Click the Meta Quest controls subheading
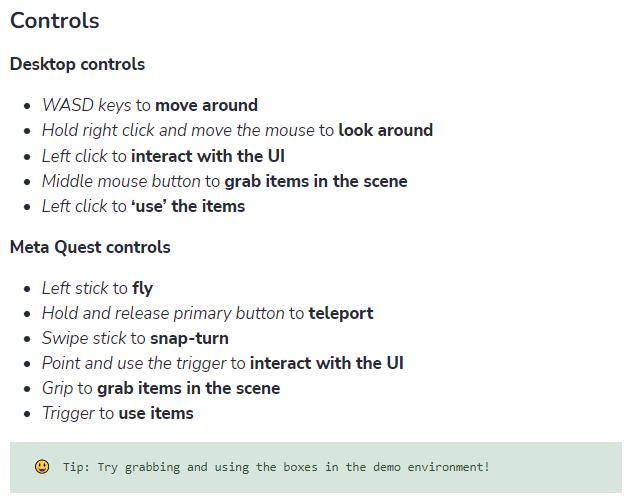This screenshot has width=630, height=498. tap(90, 247)
